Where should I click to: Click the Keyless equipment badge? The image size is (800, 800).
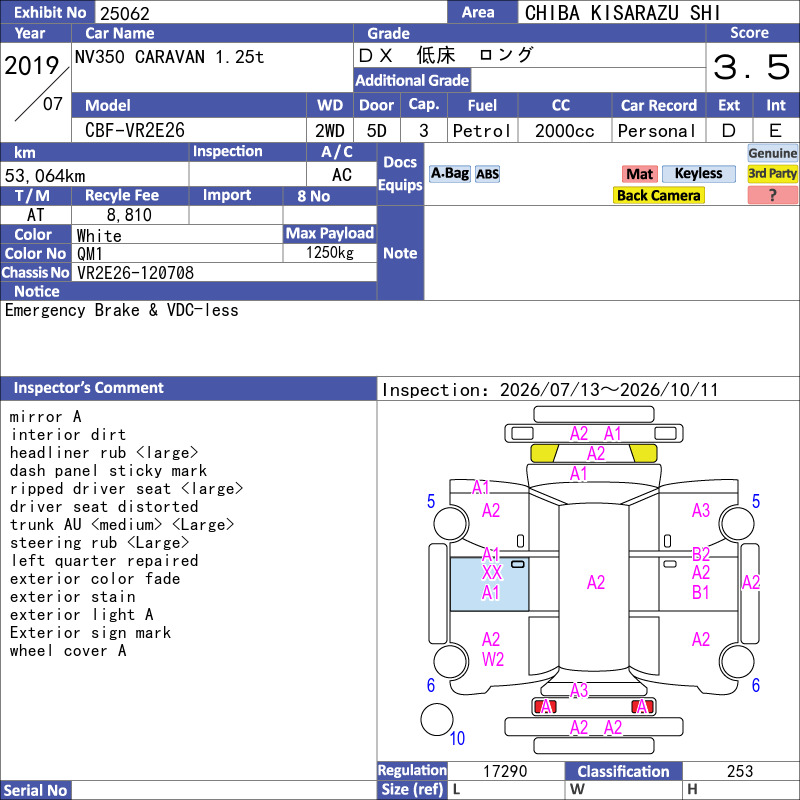[x=698, y=174]
